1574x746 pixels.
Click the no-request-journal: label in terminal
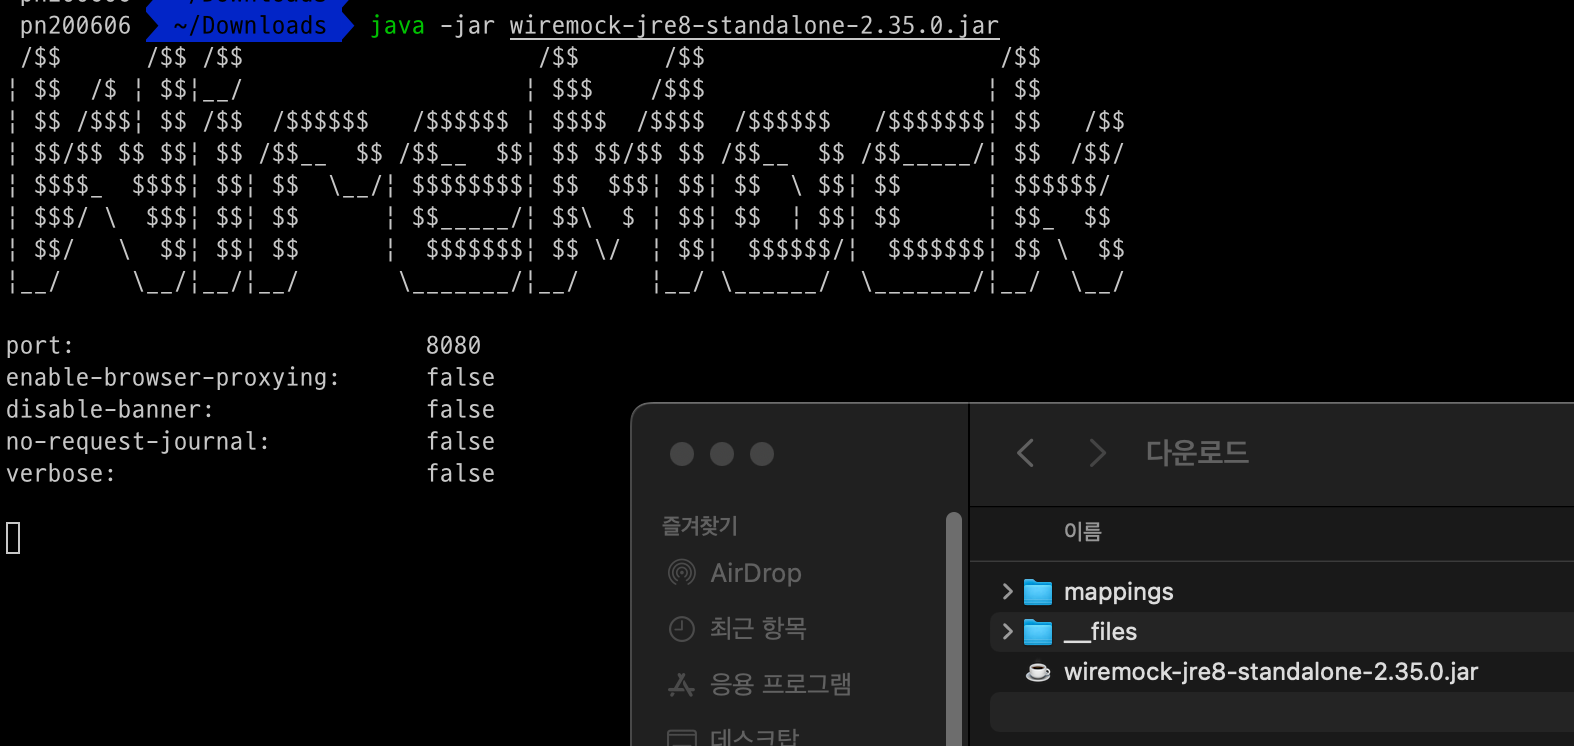coord(138,442)
